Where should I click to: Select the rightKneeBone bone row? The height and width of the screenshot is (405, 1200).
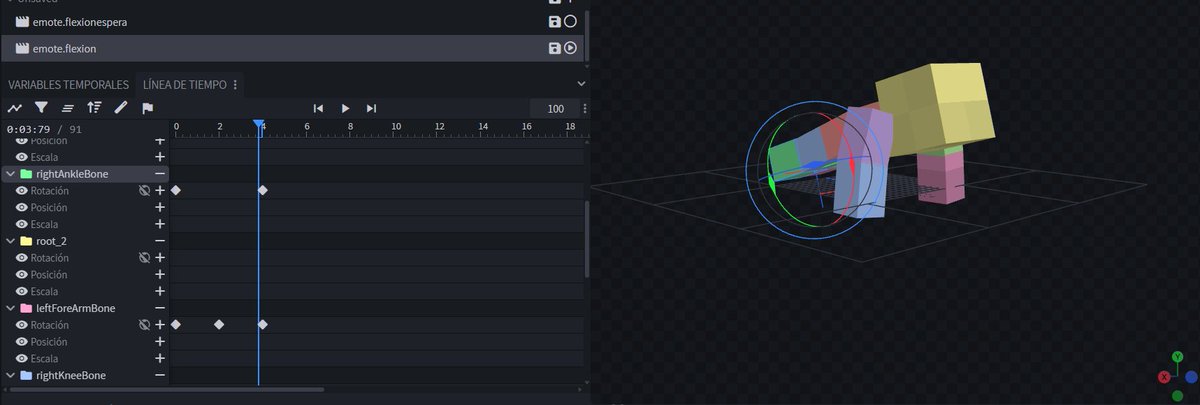tap(85, 375)
